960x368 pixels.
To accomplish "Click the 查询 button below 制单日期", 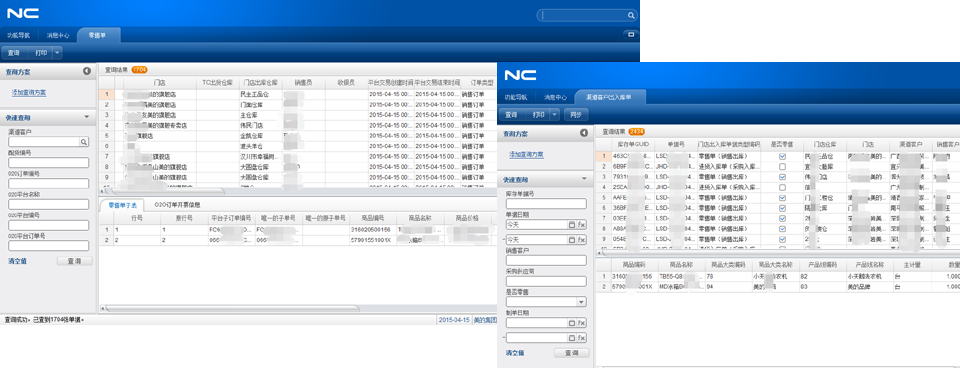I will pos(572,353).
